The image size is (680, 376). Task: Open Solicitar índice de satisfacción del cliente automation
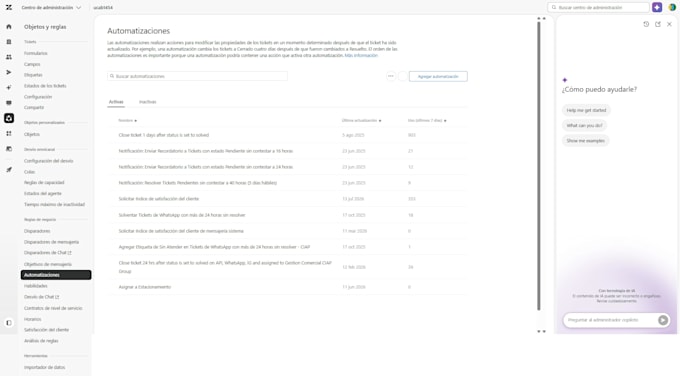[x=159, y=199]
